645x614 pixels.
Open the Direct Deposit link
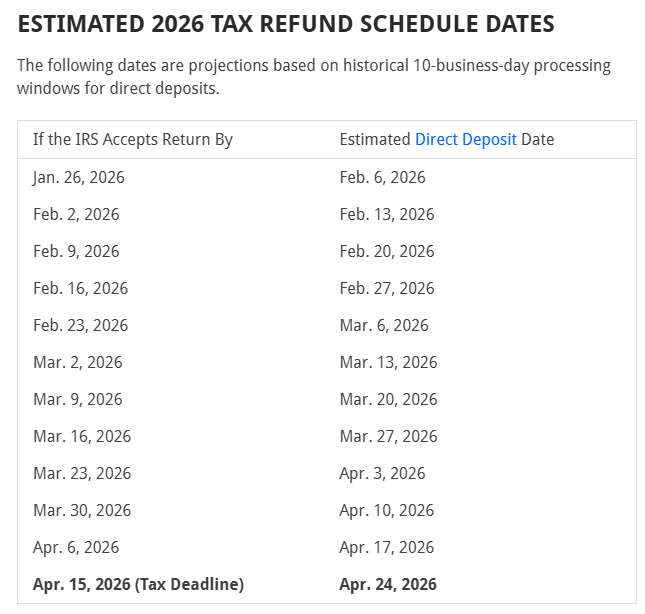point(465,140)
